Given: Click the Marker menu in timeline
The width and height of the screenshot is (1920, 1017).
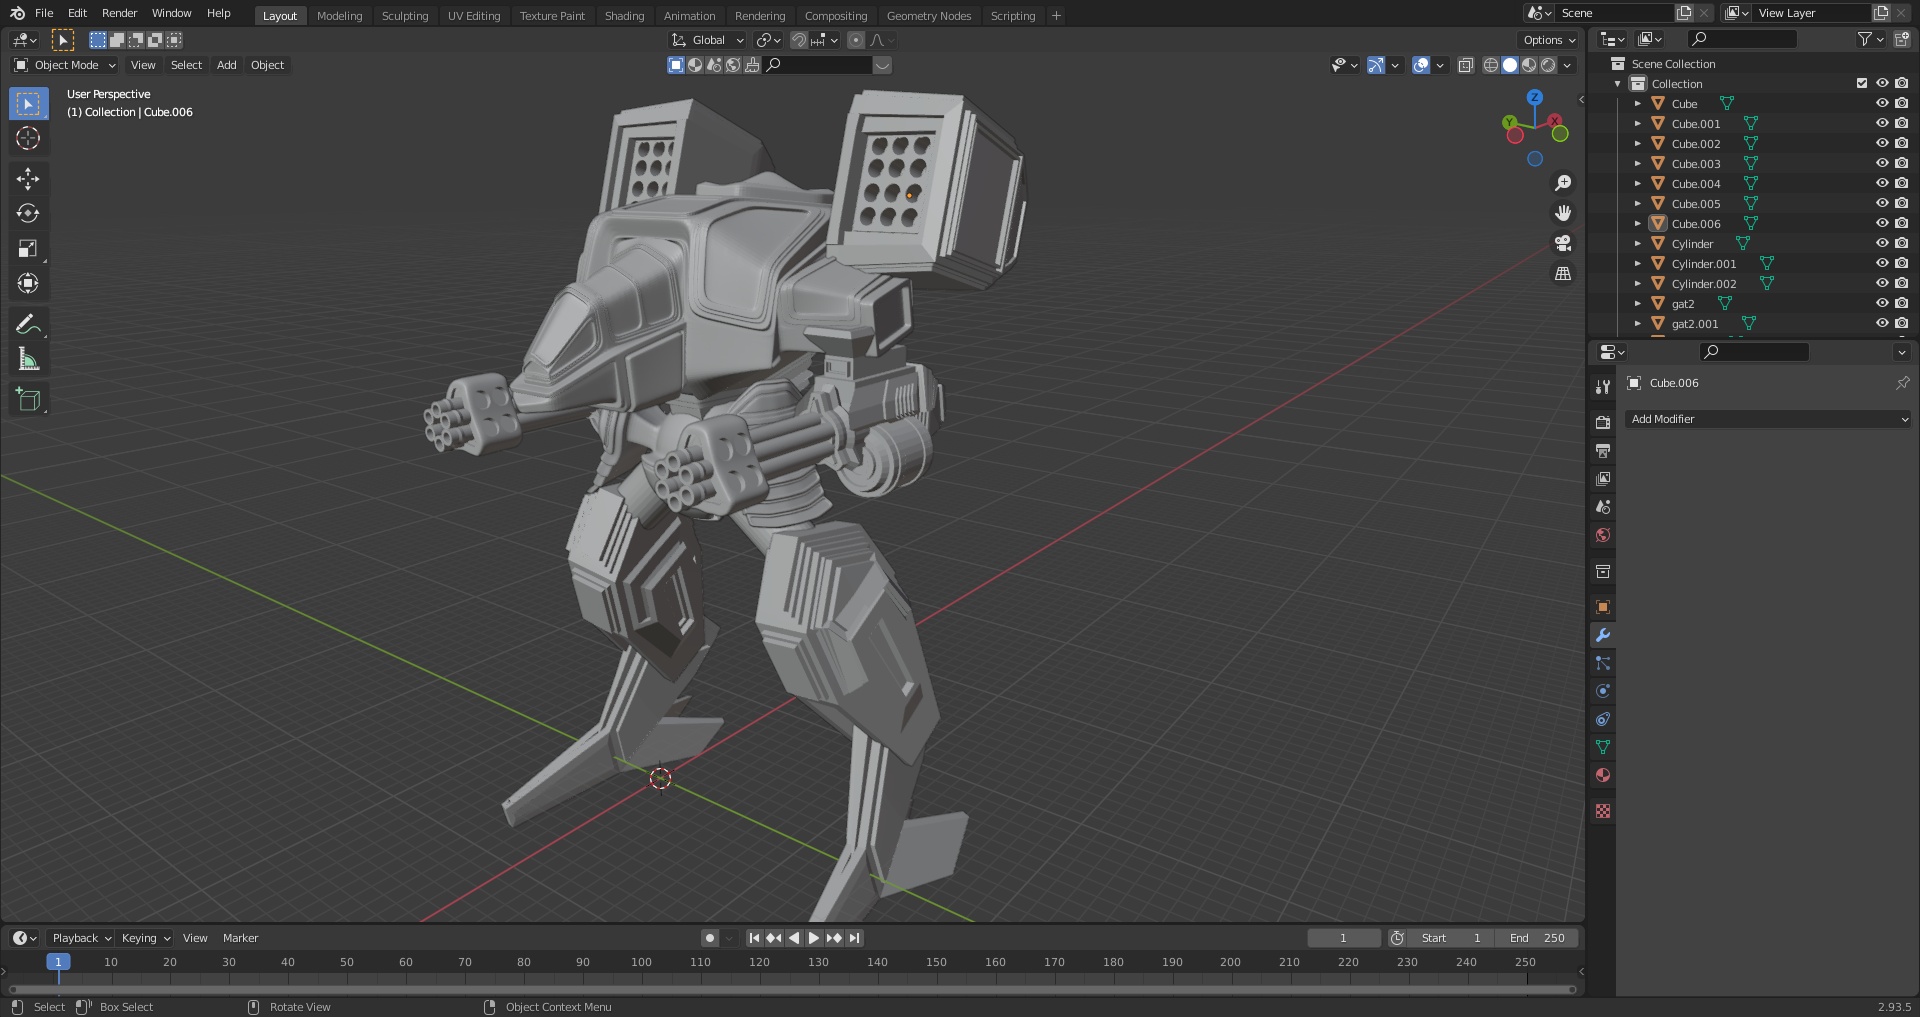Looking at the screenshot, I should coord(240,938).
